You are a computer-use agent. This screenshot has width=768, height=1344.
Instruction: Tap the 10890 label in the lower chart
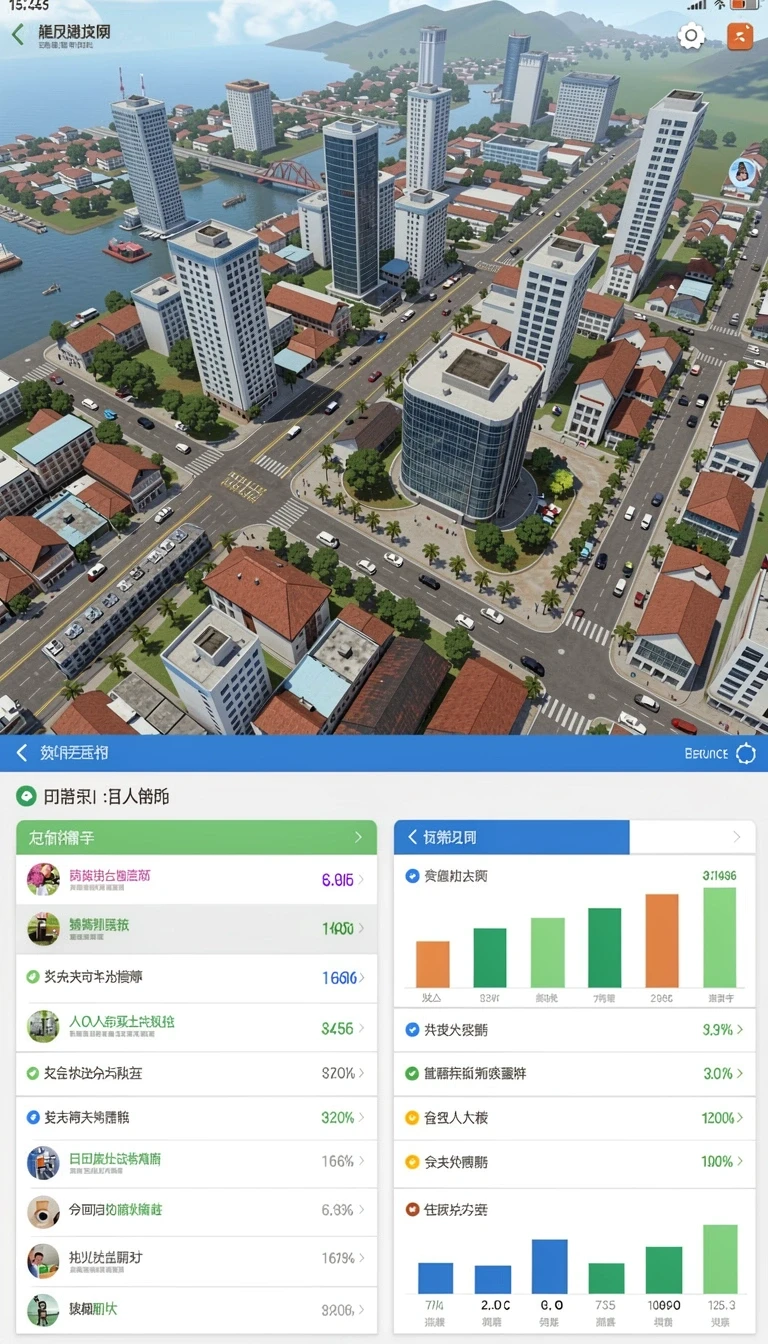[663, 1305]
